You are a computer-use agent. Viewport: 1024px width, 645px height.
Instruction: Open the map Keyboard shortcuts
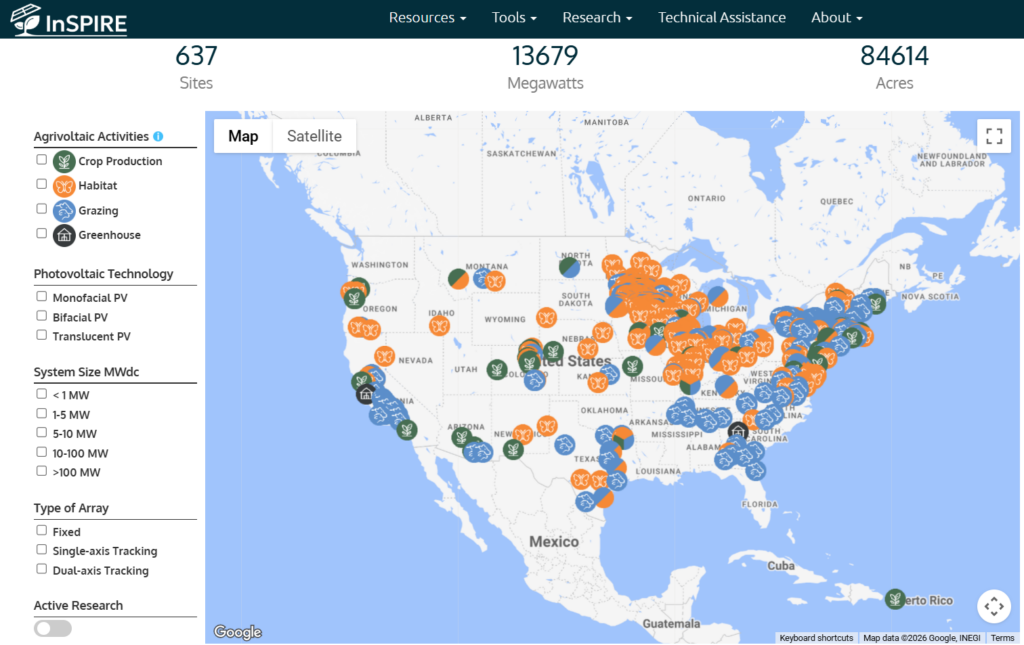(x=816, y=638)
